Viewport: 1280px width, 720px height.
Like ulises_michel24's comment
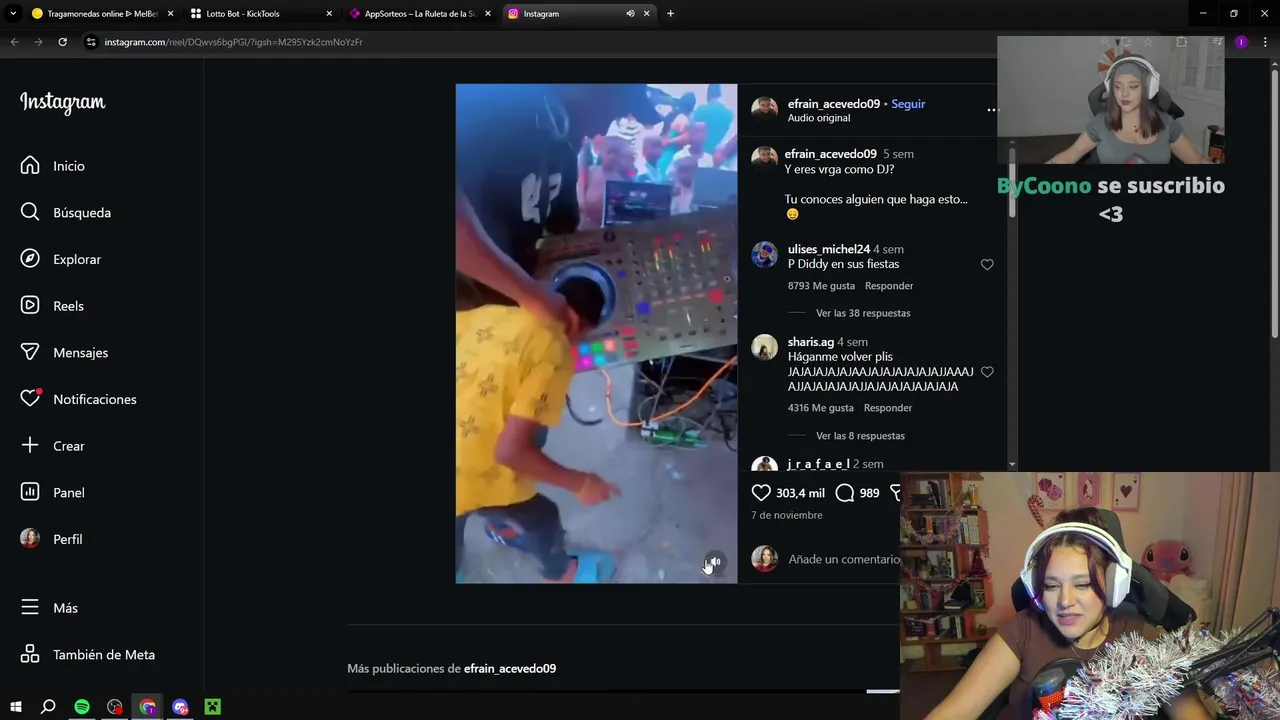987,265
